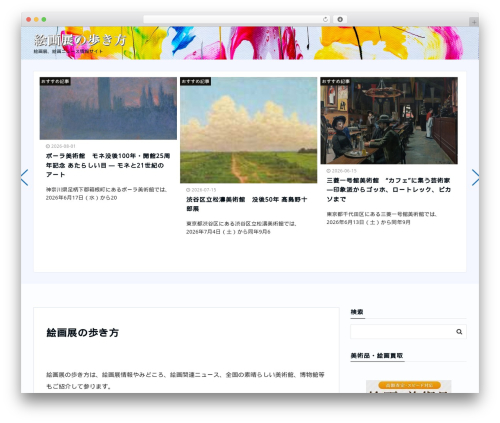Open the Monet Parliament painting thumbnail
Viewport: 500px width, 423px height.
tap(108, 108)
